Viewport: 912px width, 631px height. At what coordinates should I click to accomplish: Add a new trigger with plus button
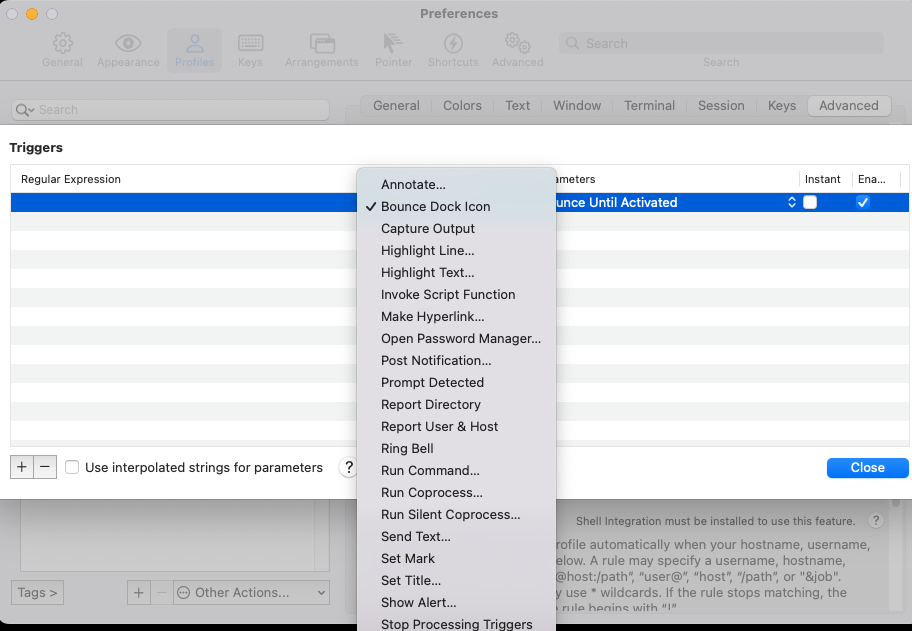click(22, 467)
